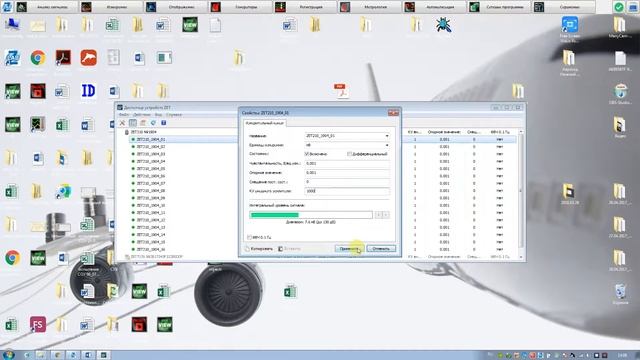
Task: Click the Копировать button
Action: click(x=259, y=249)
